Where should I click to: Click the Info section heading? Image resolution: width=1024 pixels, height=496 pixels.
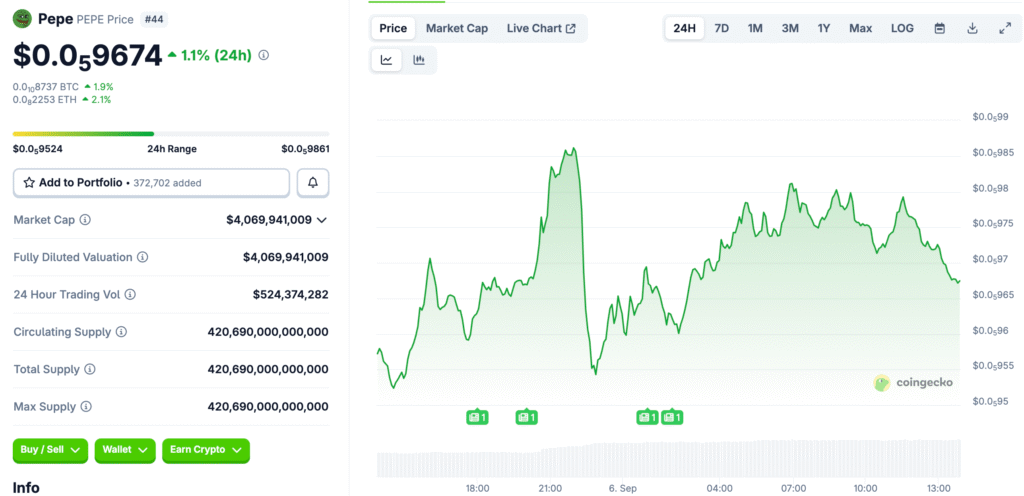point(26,488)
